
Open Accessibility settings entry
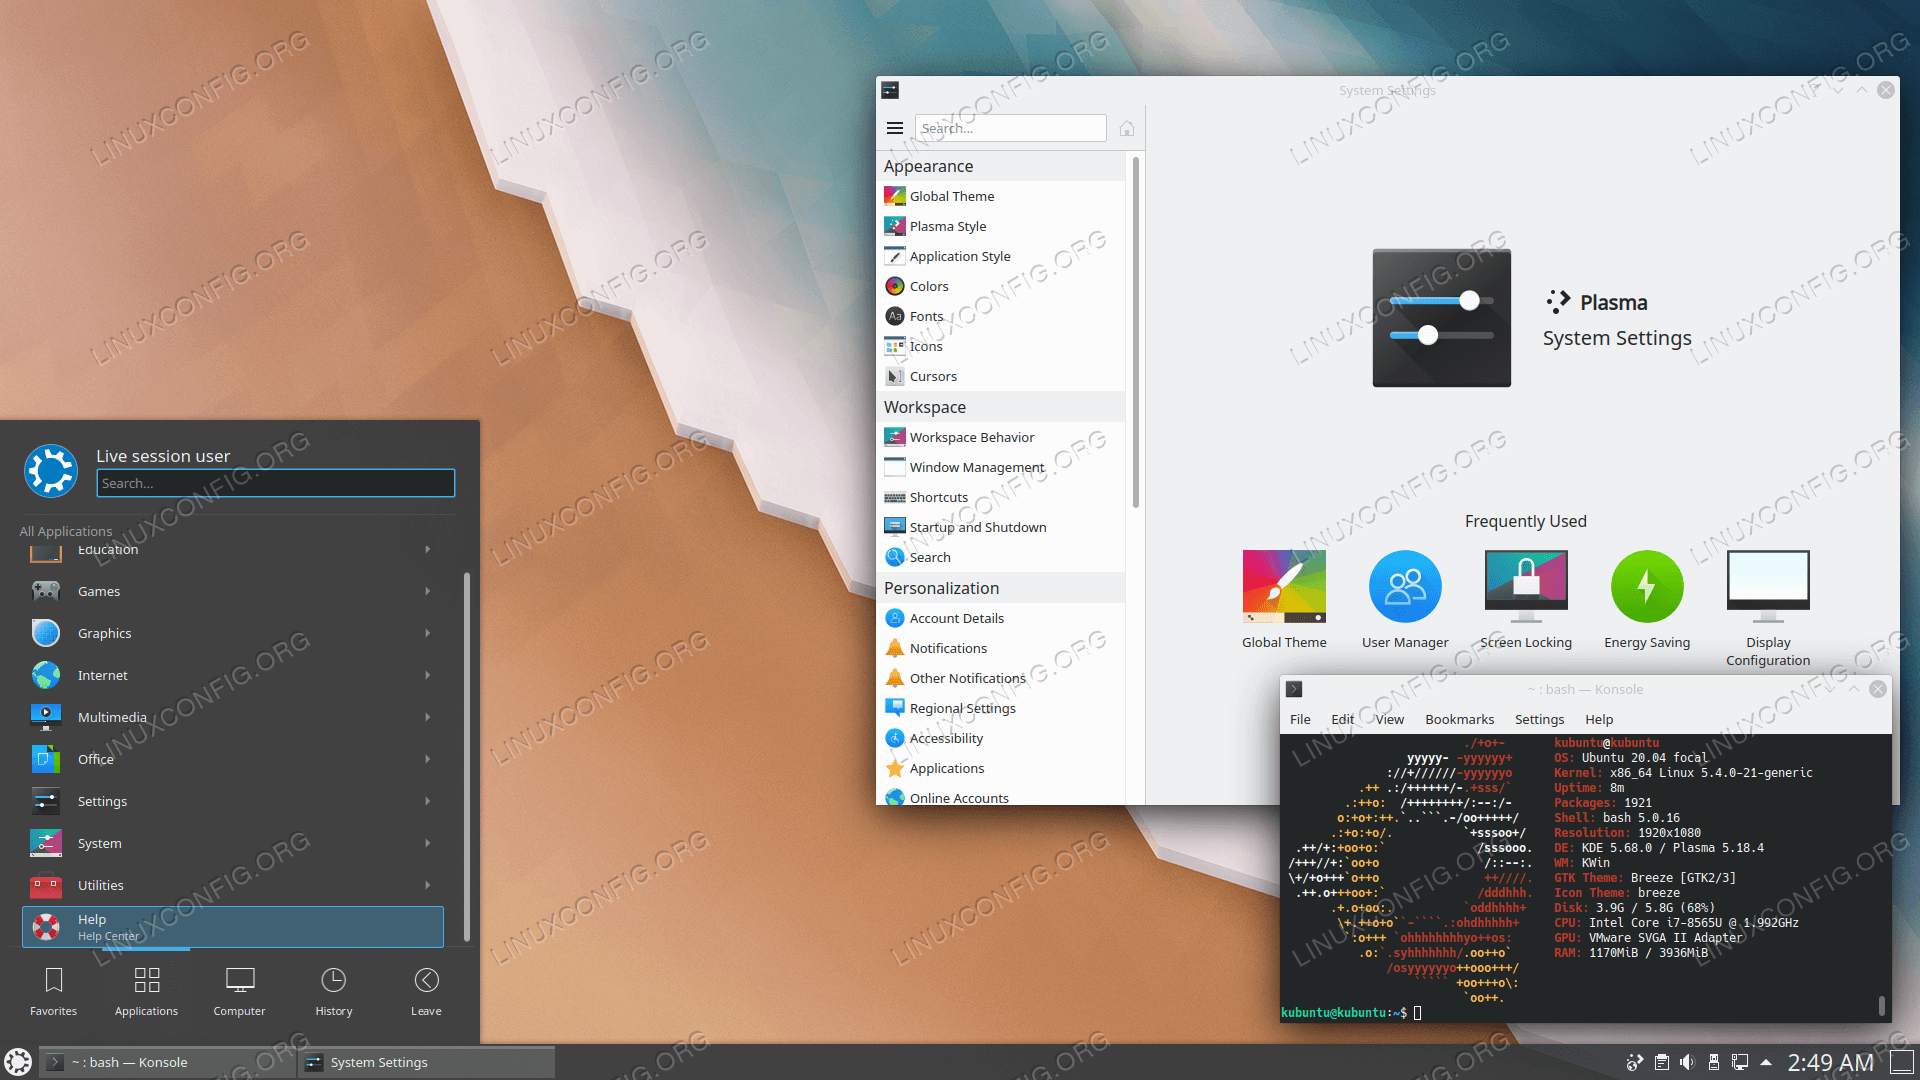click(x=1000, y=738)
